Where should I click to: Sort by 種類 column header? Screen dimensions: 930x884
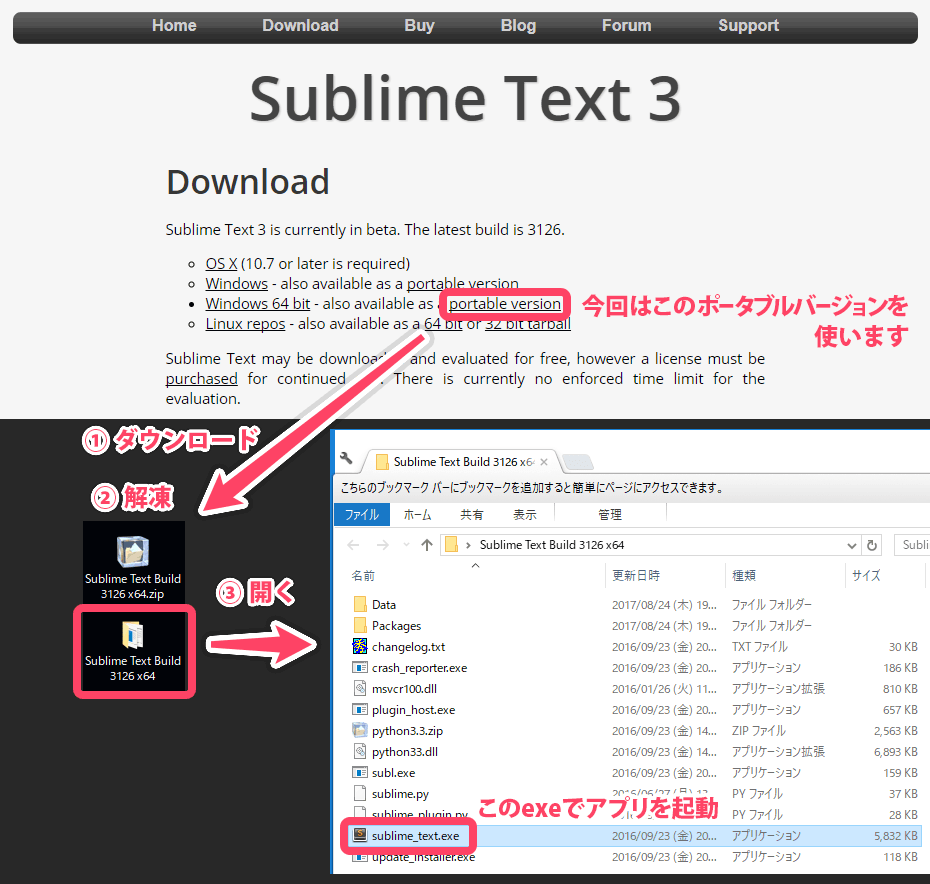[744, 575]
